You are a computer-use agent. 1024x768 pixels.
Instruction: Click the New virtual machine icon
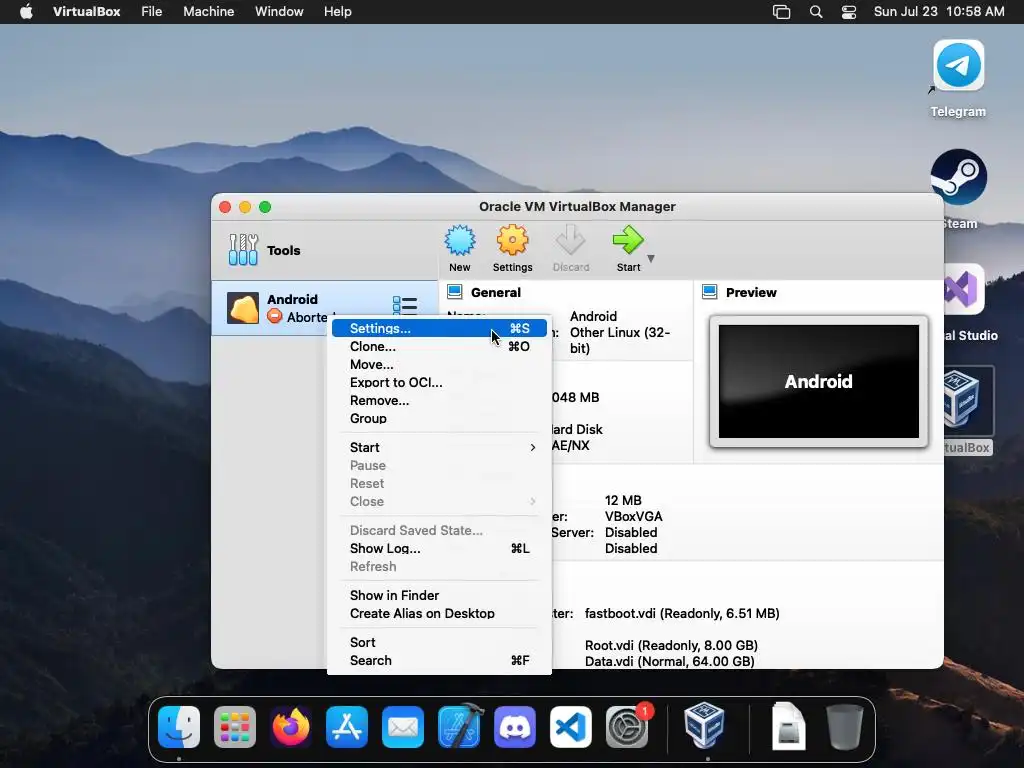[x=460, y=241]
